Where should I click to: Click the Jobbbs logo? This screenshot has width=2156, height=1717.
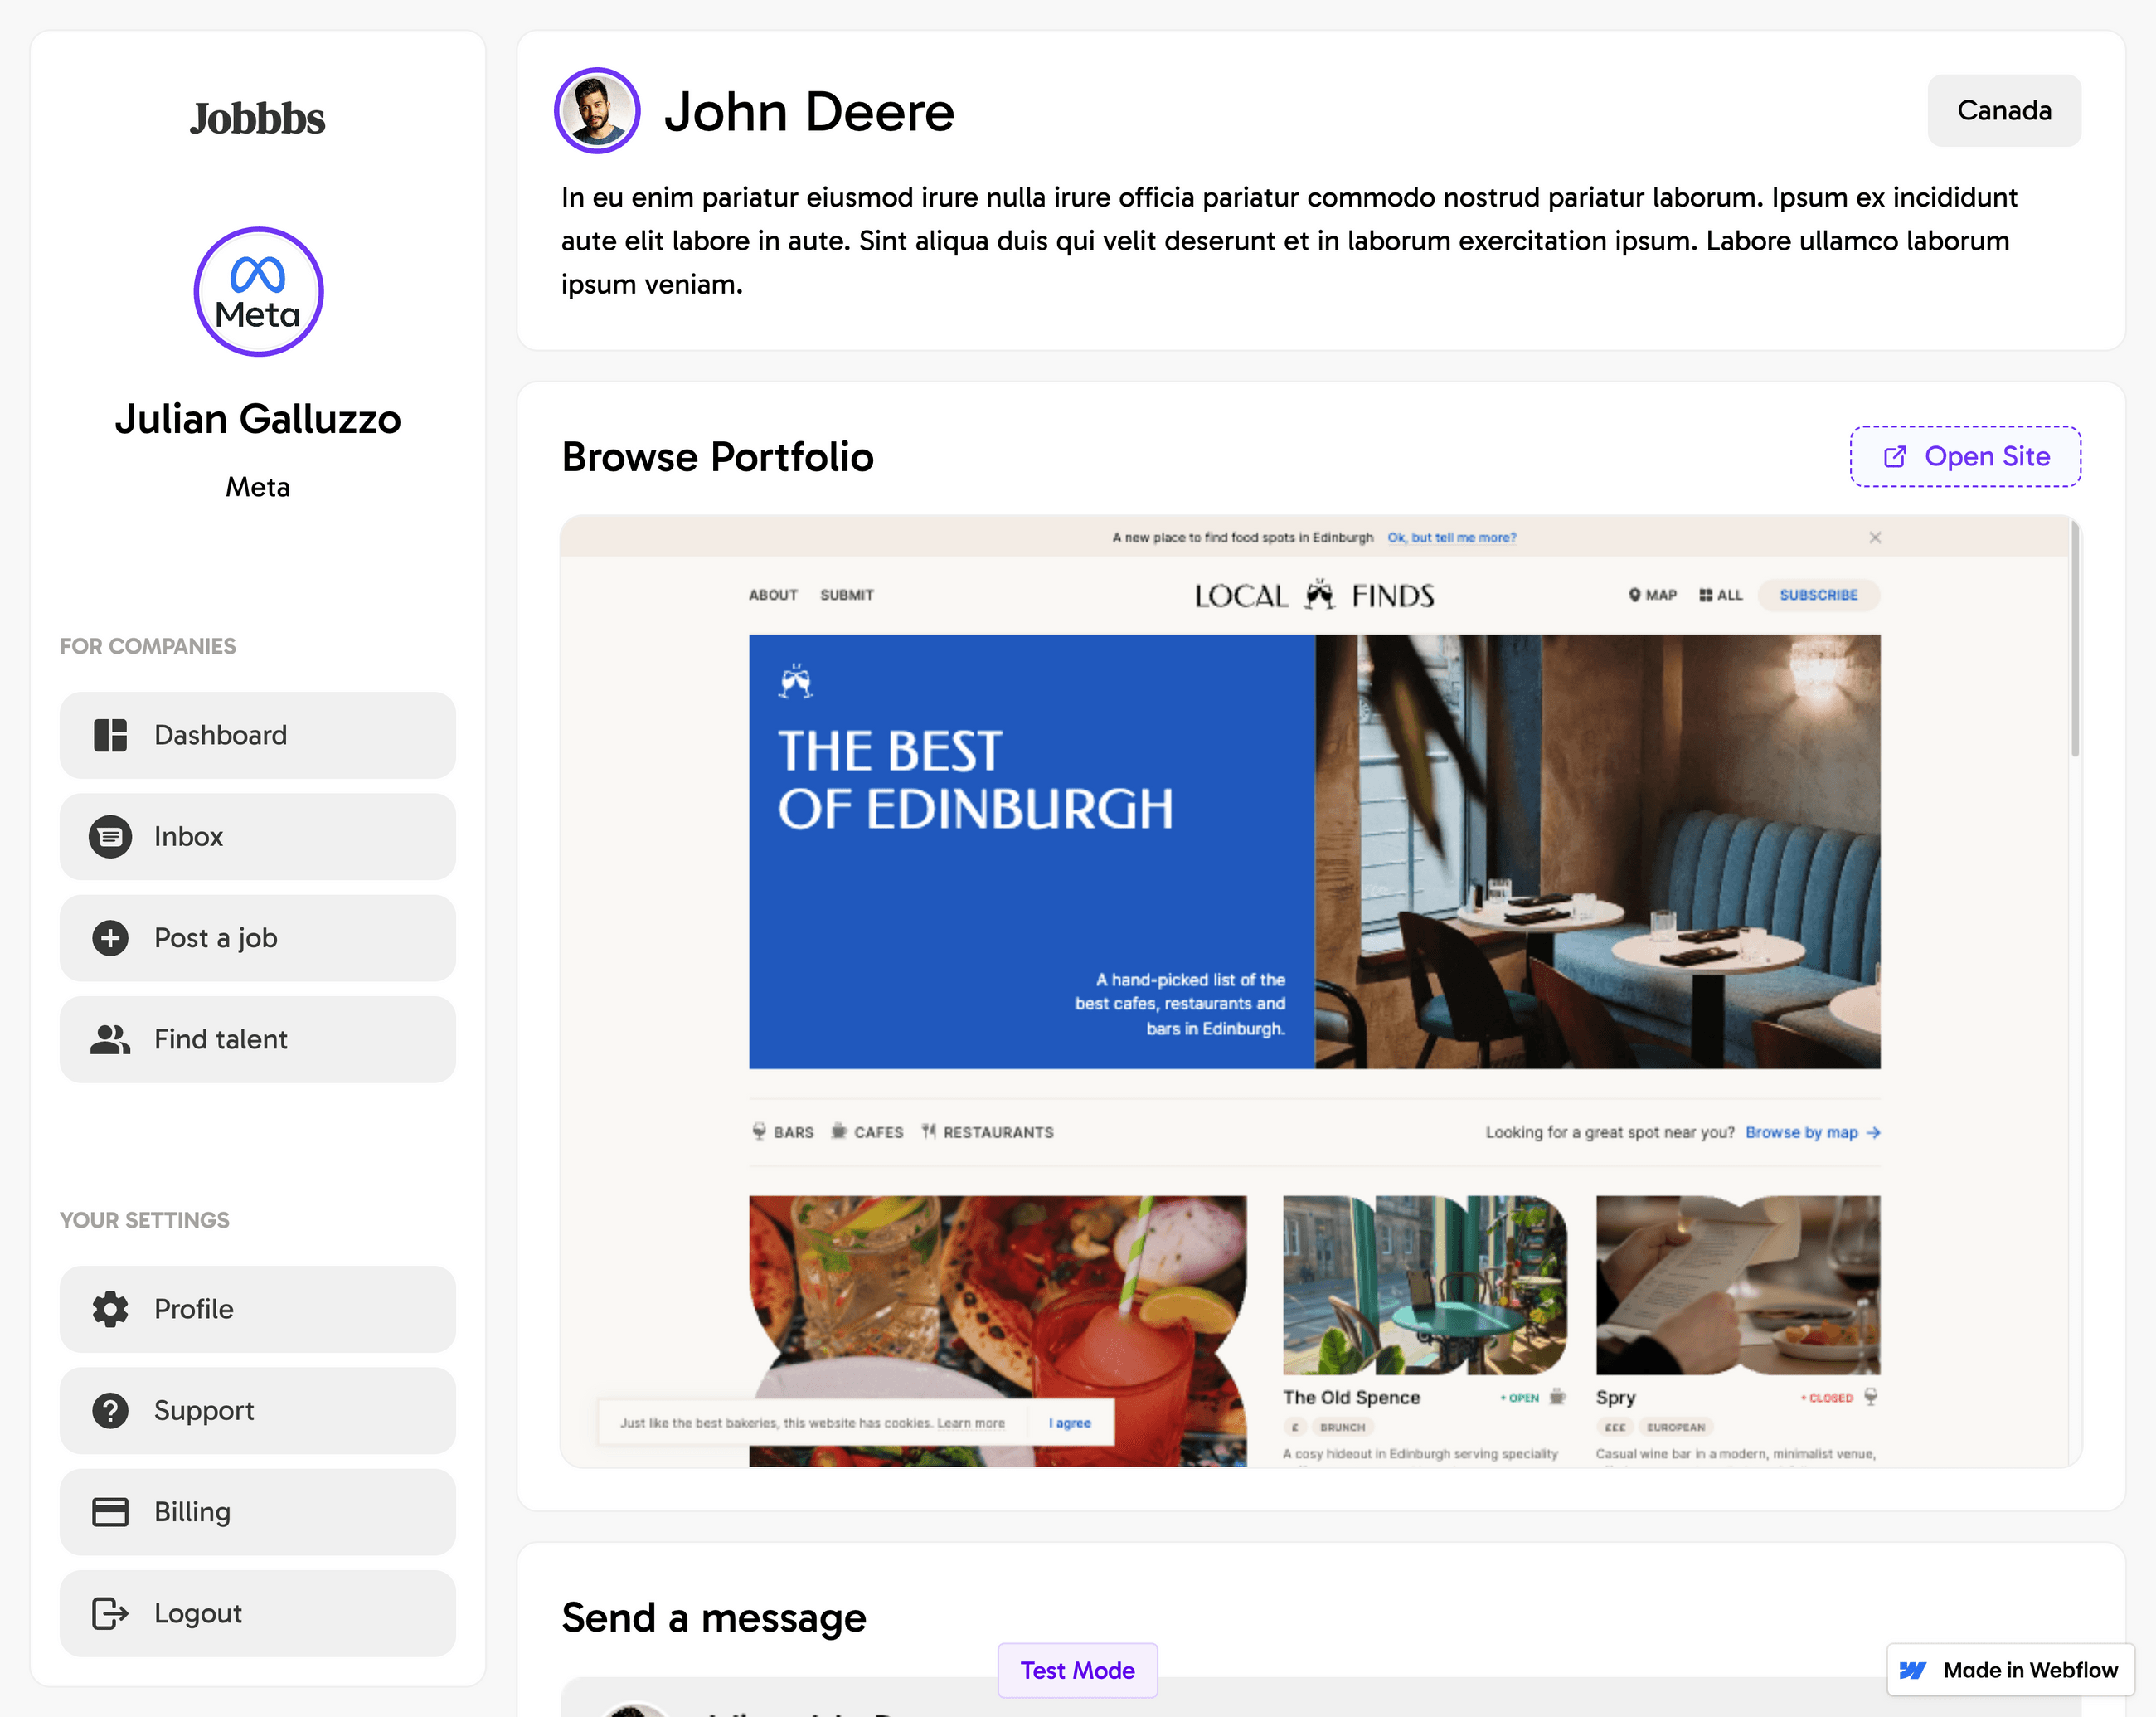point(257,118)
